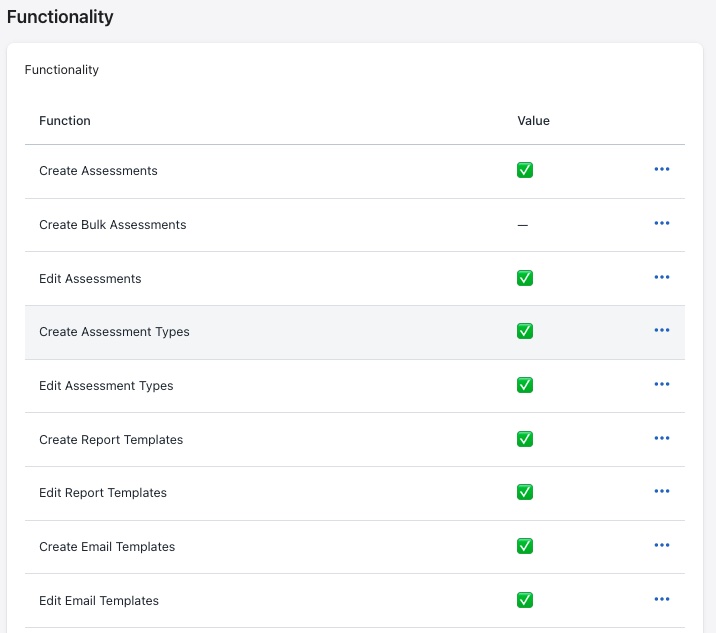716x633 pixels.
Task: Select the Create Assessment Types row label
Action: click(114, 332)
